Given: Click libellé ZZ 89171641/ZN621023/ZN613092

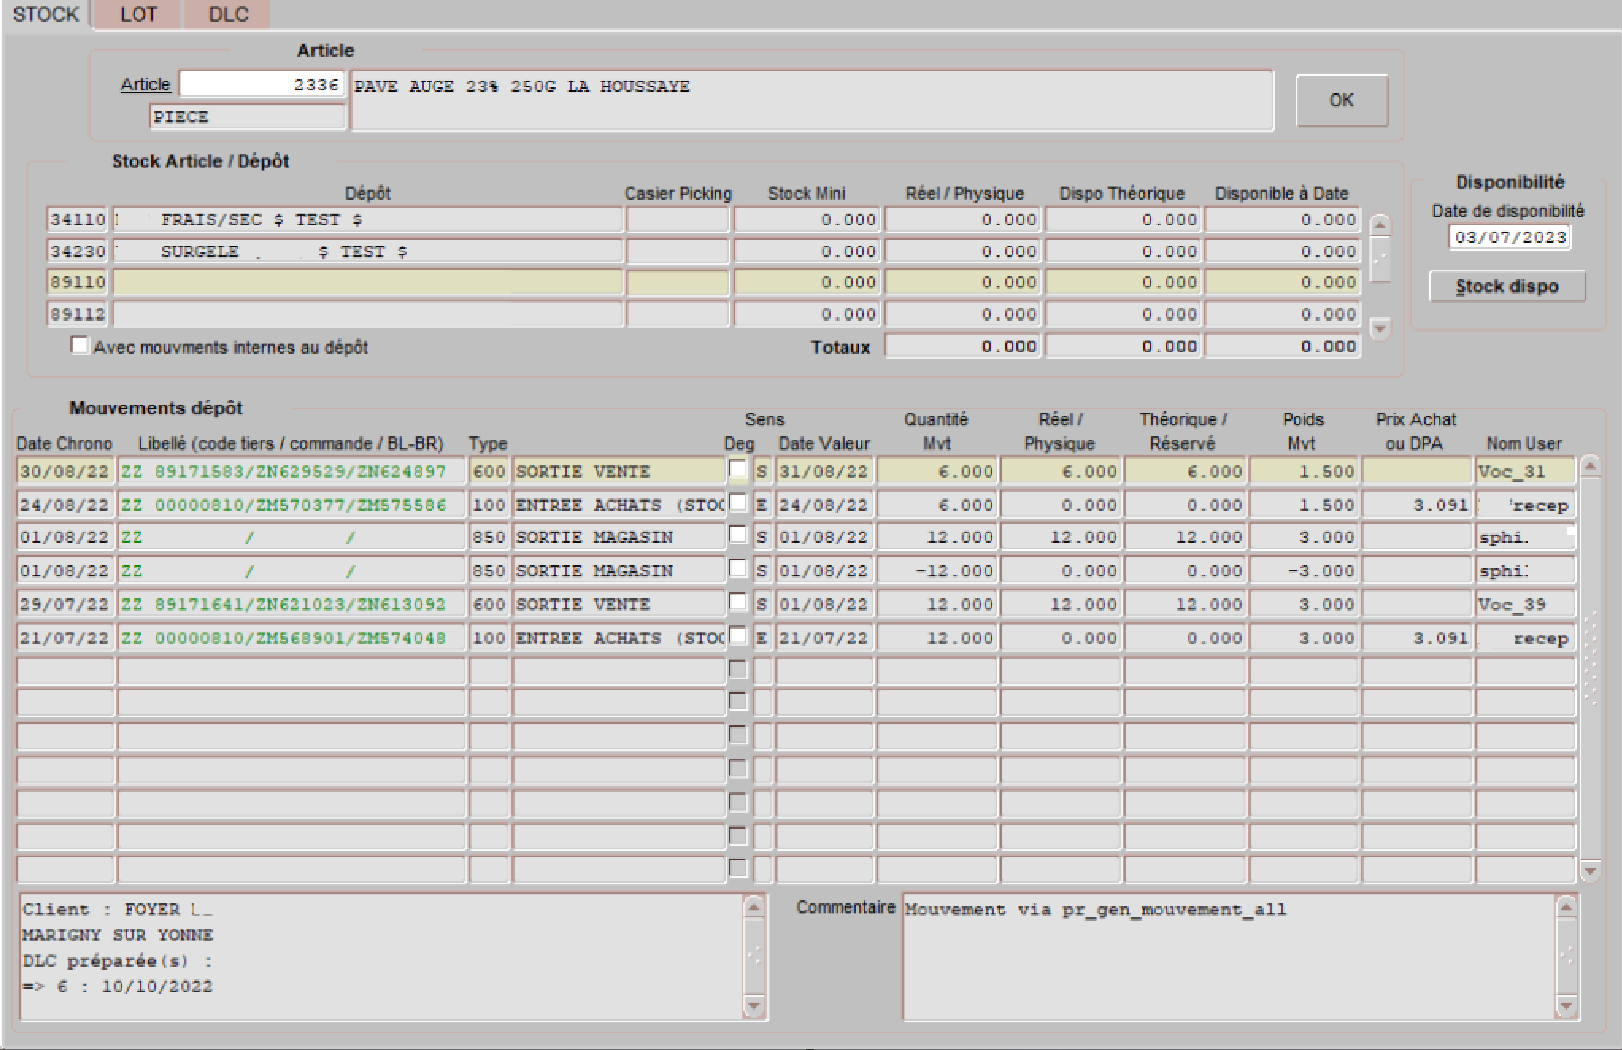Looking at the screenshot, I should (x=292, y=604).
